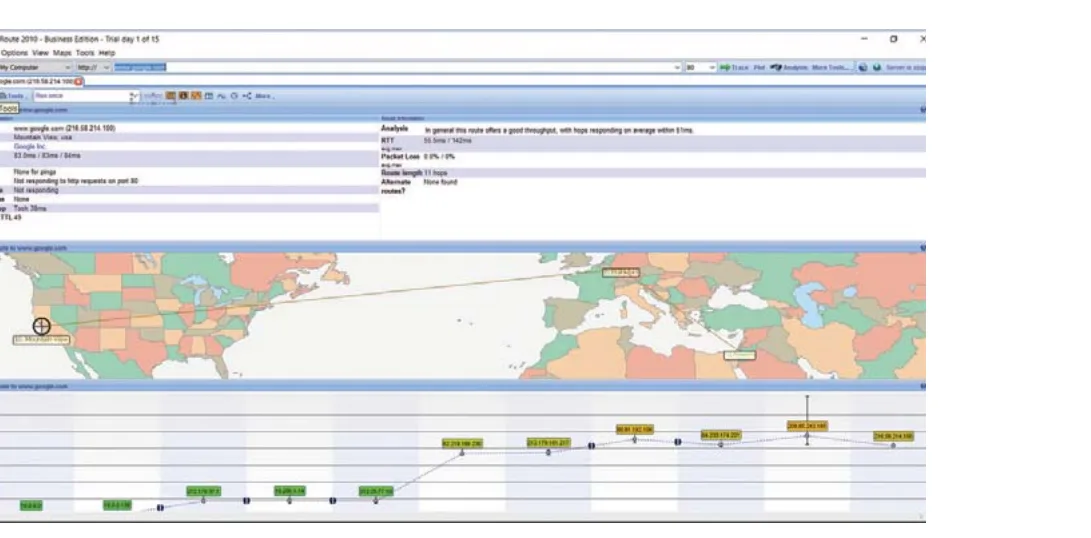Select the orange 209.85.x.x hop label in graph
This screenshot has width=1091, height=538.
click(x=807, y=425)
